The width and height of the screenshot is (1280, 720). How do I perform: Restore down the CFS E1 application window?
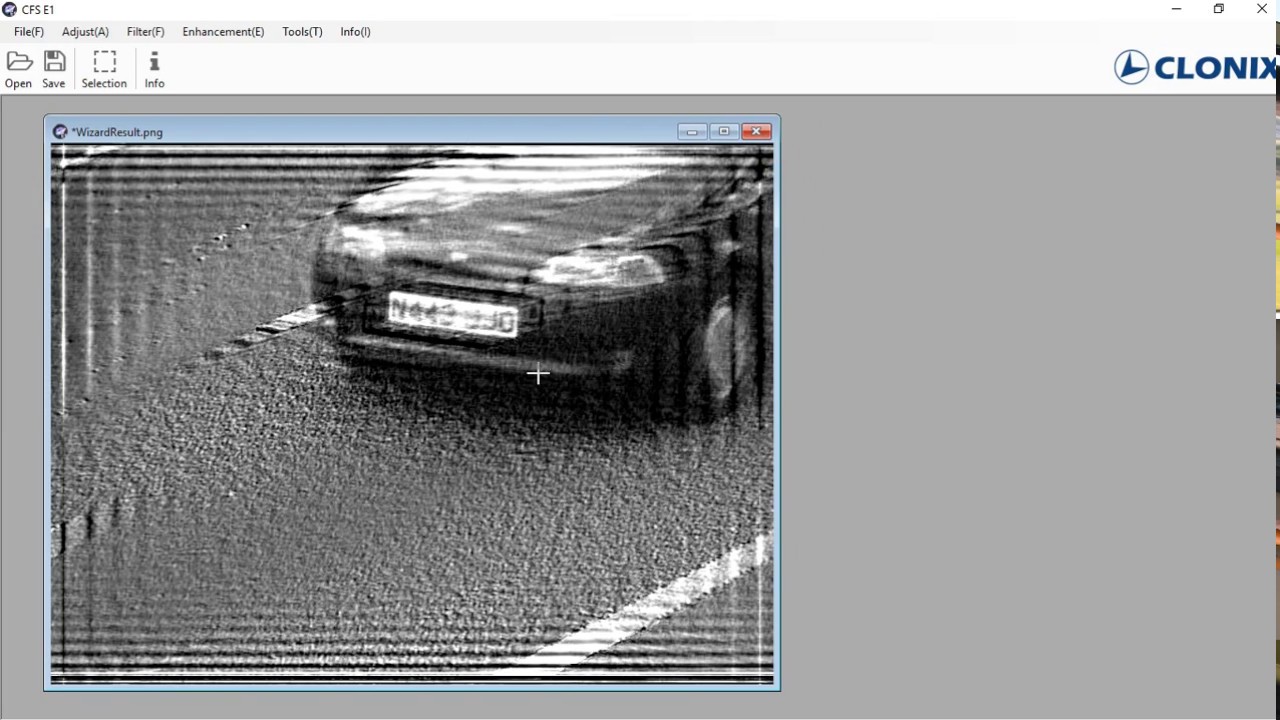(x=1218, y=9)
